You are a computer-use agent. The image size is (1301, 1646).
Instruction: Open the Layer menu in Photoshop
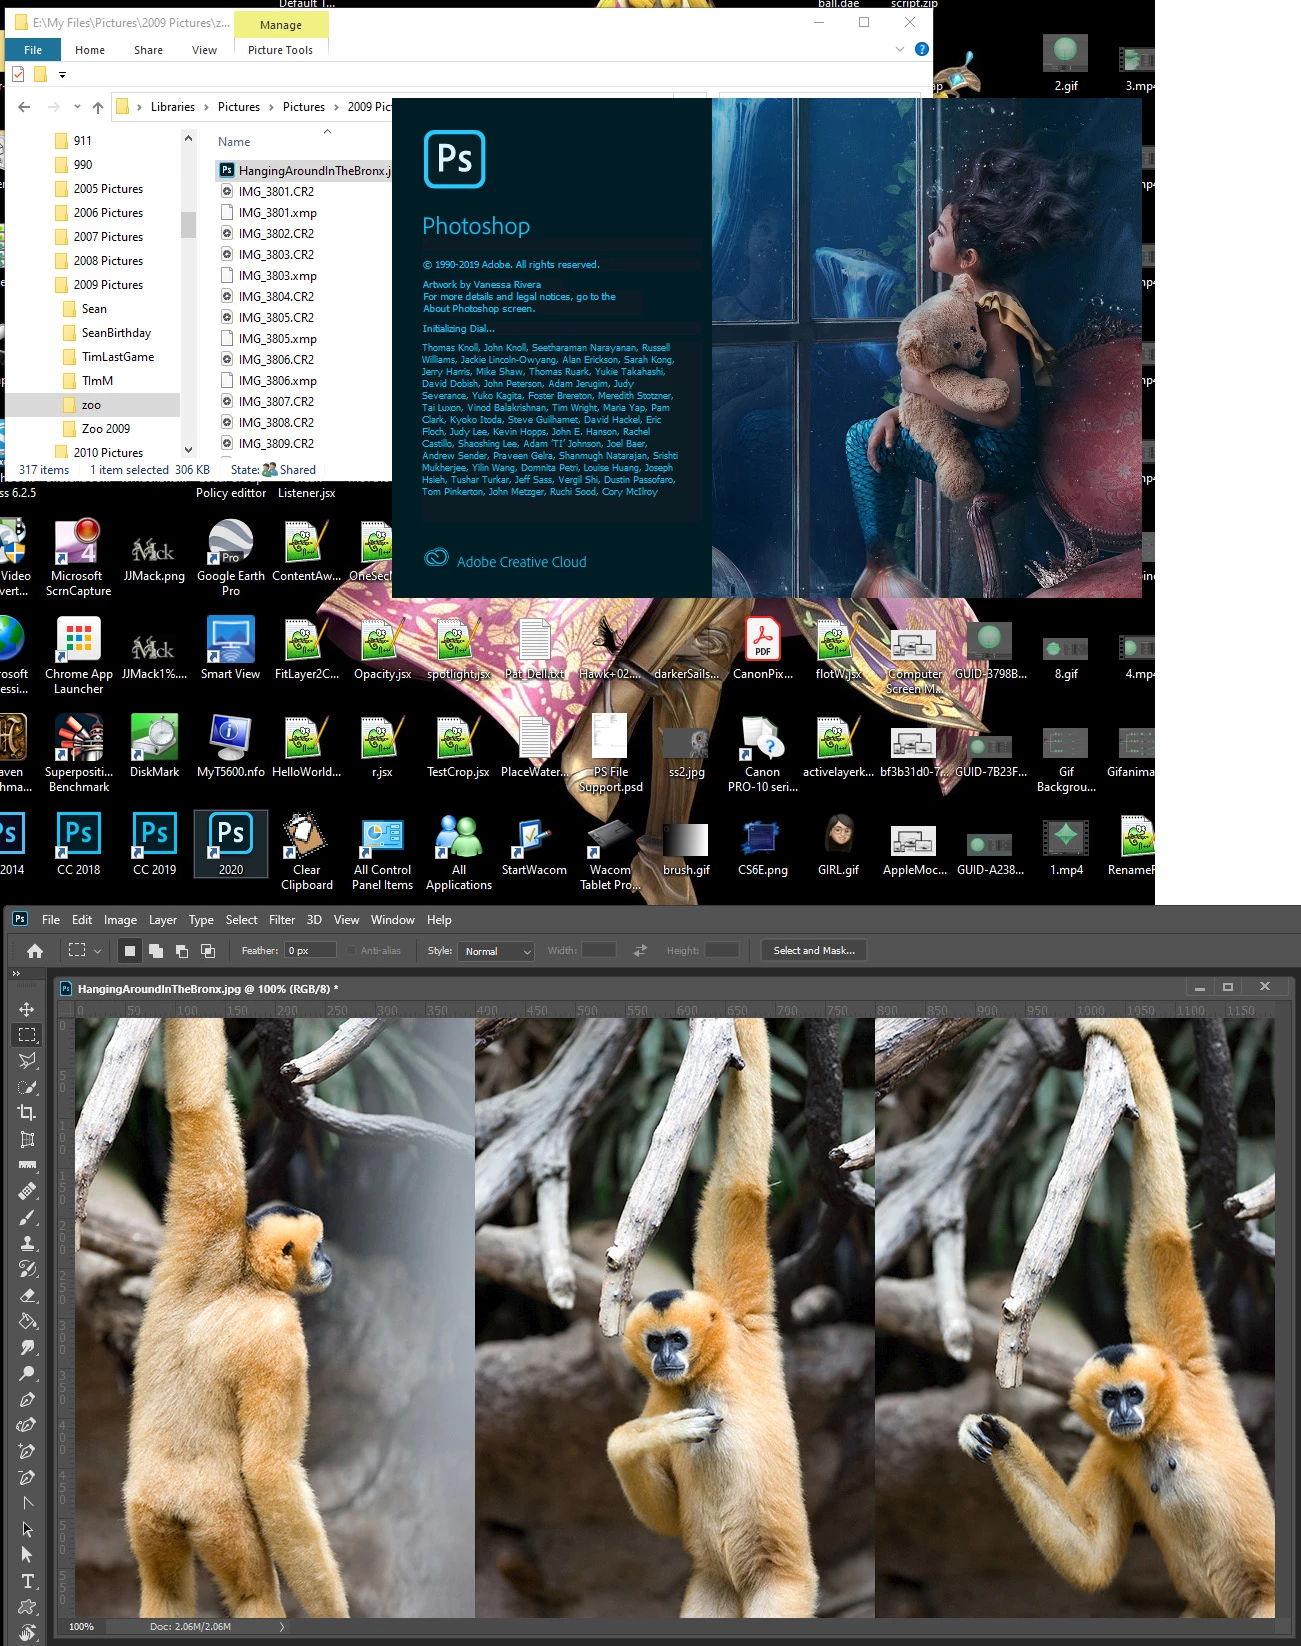tap(163, 920)
